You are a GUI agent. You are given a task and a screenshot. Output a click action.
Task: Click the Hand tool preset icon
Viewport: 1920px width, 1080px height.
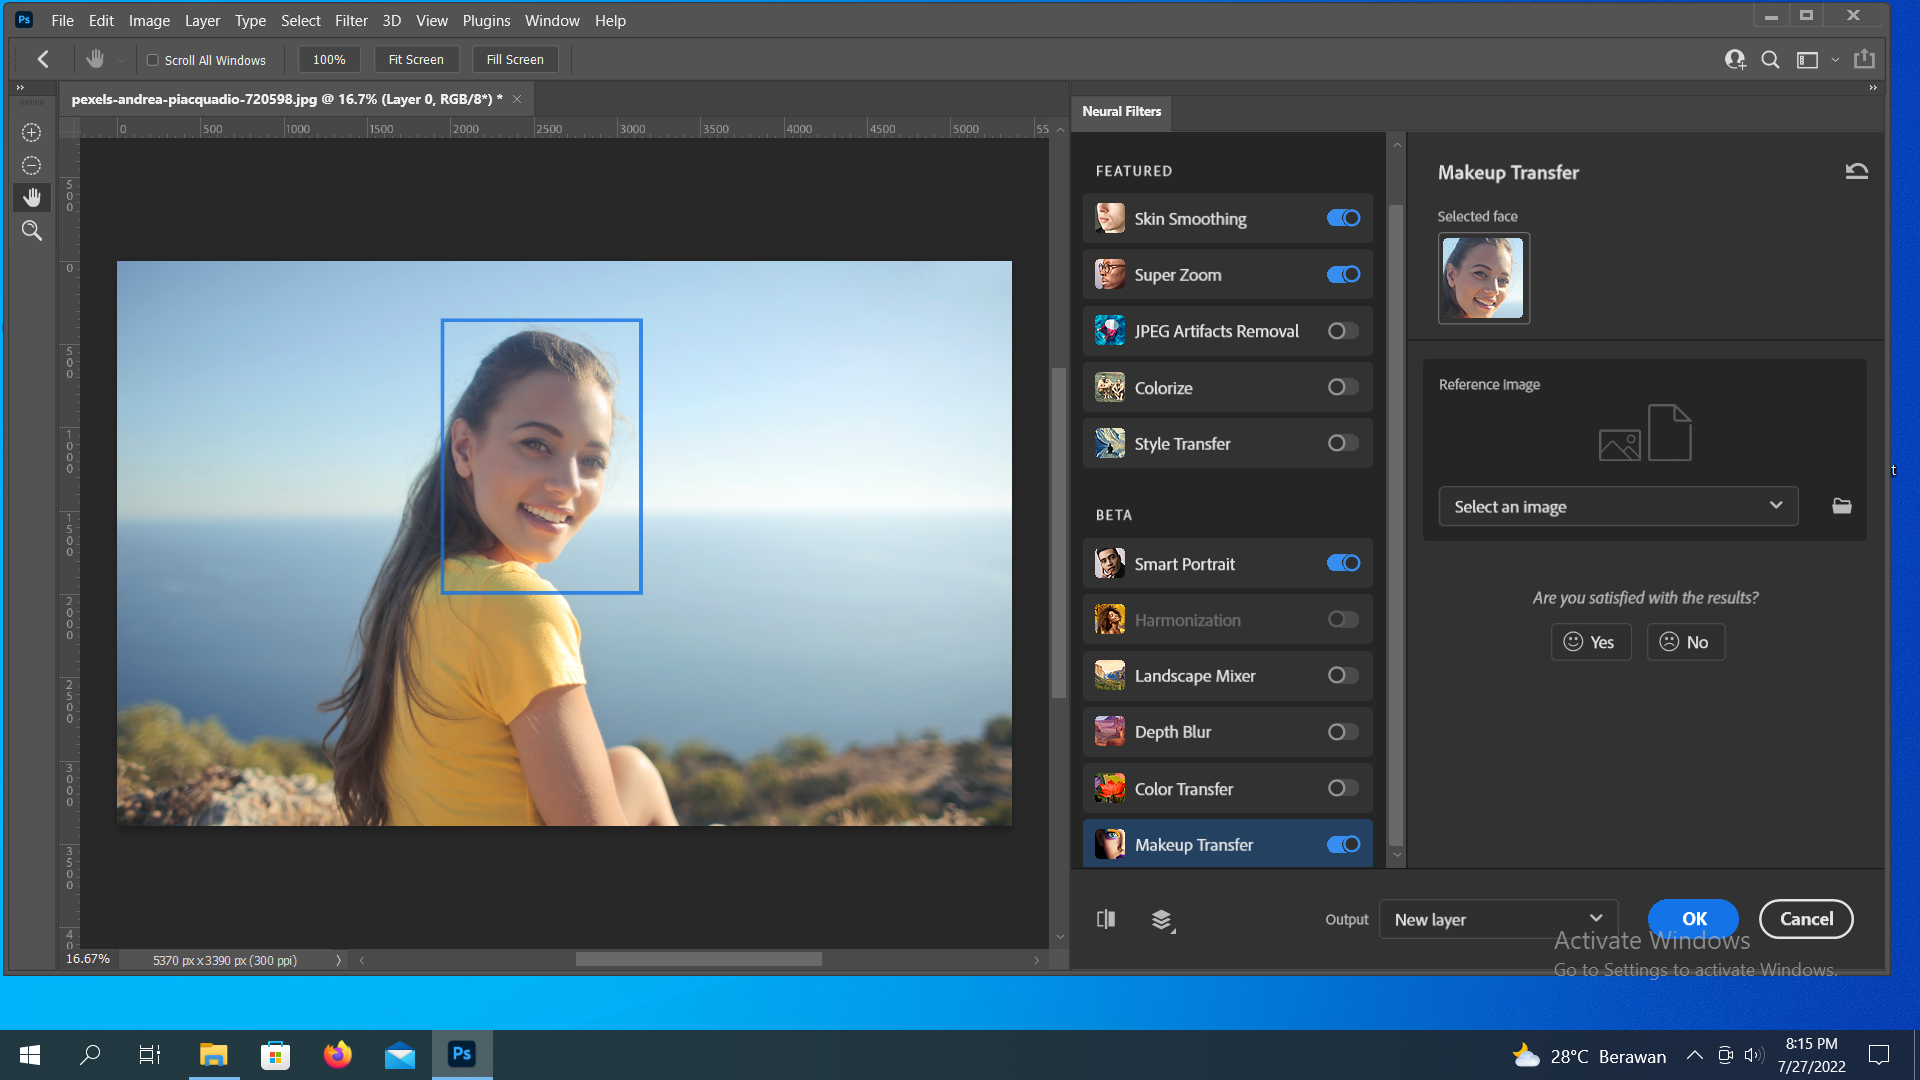95,59
